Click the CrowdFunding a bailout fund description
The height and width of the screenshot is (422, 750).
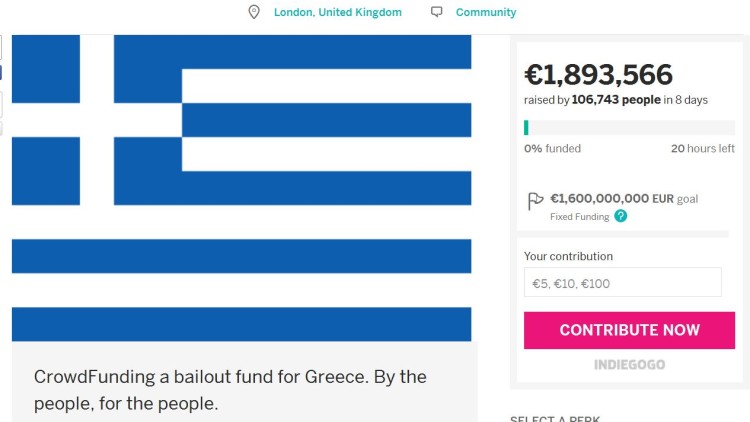(230, 390)
